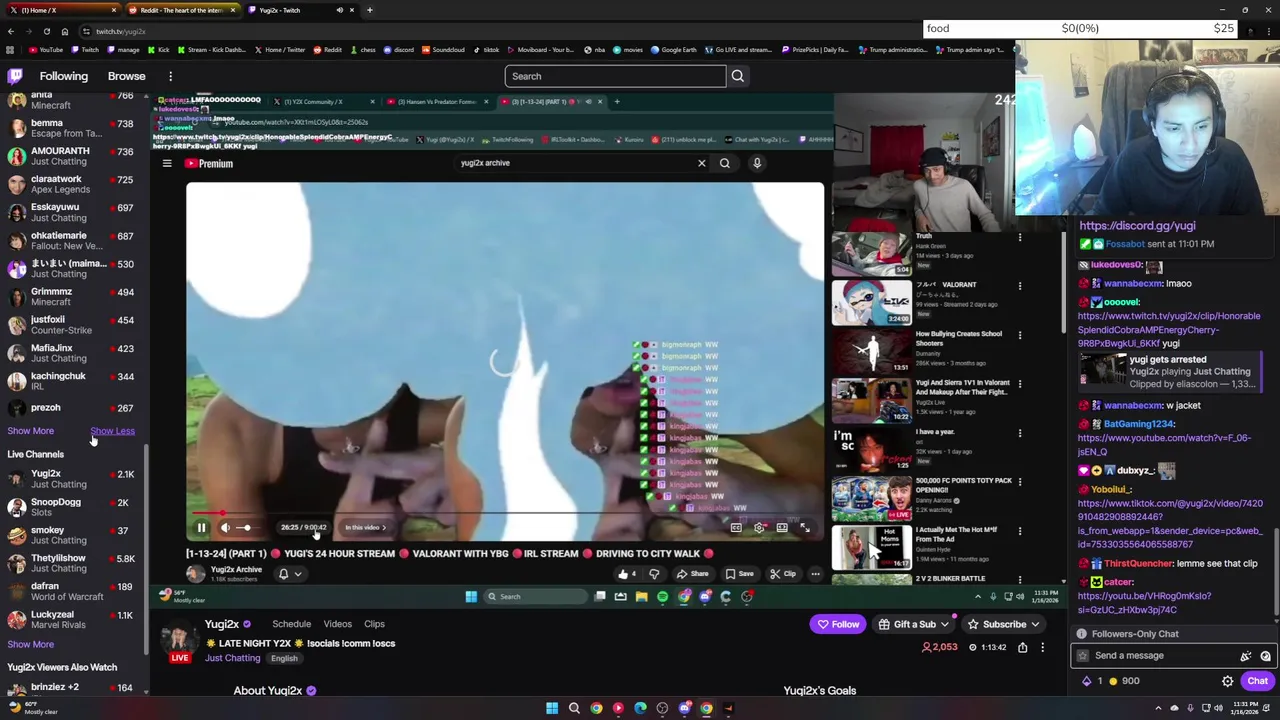Toggle closed captions on YouTube player

736,528
